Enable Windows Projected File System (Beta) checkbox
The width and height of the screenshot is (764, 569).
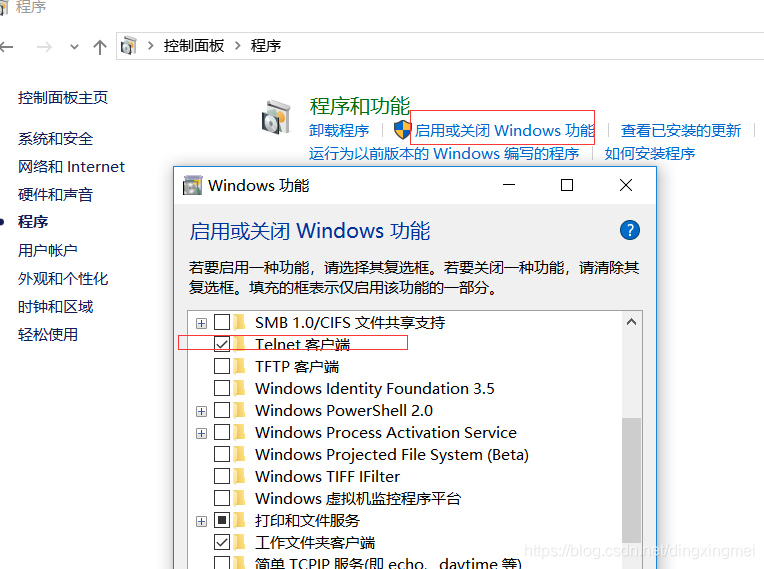[x=222, y=454]
